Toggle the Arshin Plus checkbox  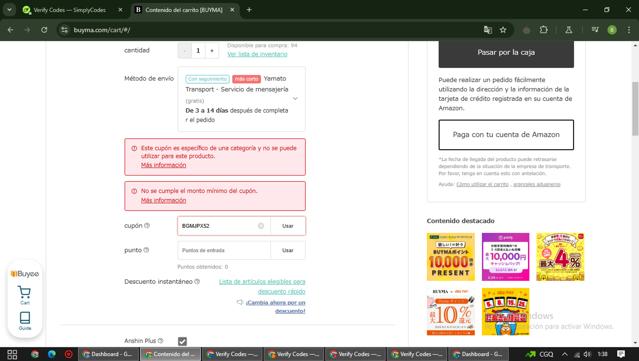(182, 341)
